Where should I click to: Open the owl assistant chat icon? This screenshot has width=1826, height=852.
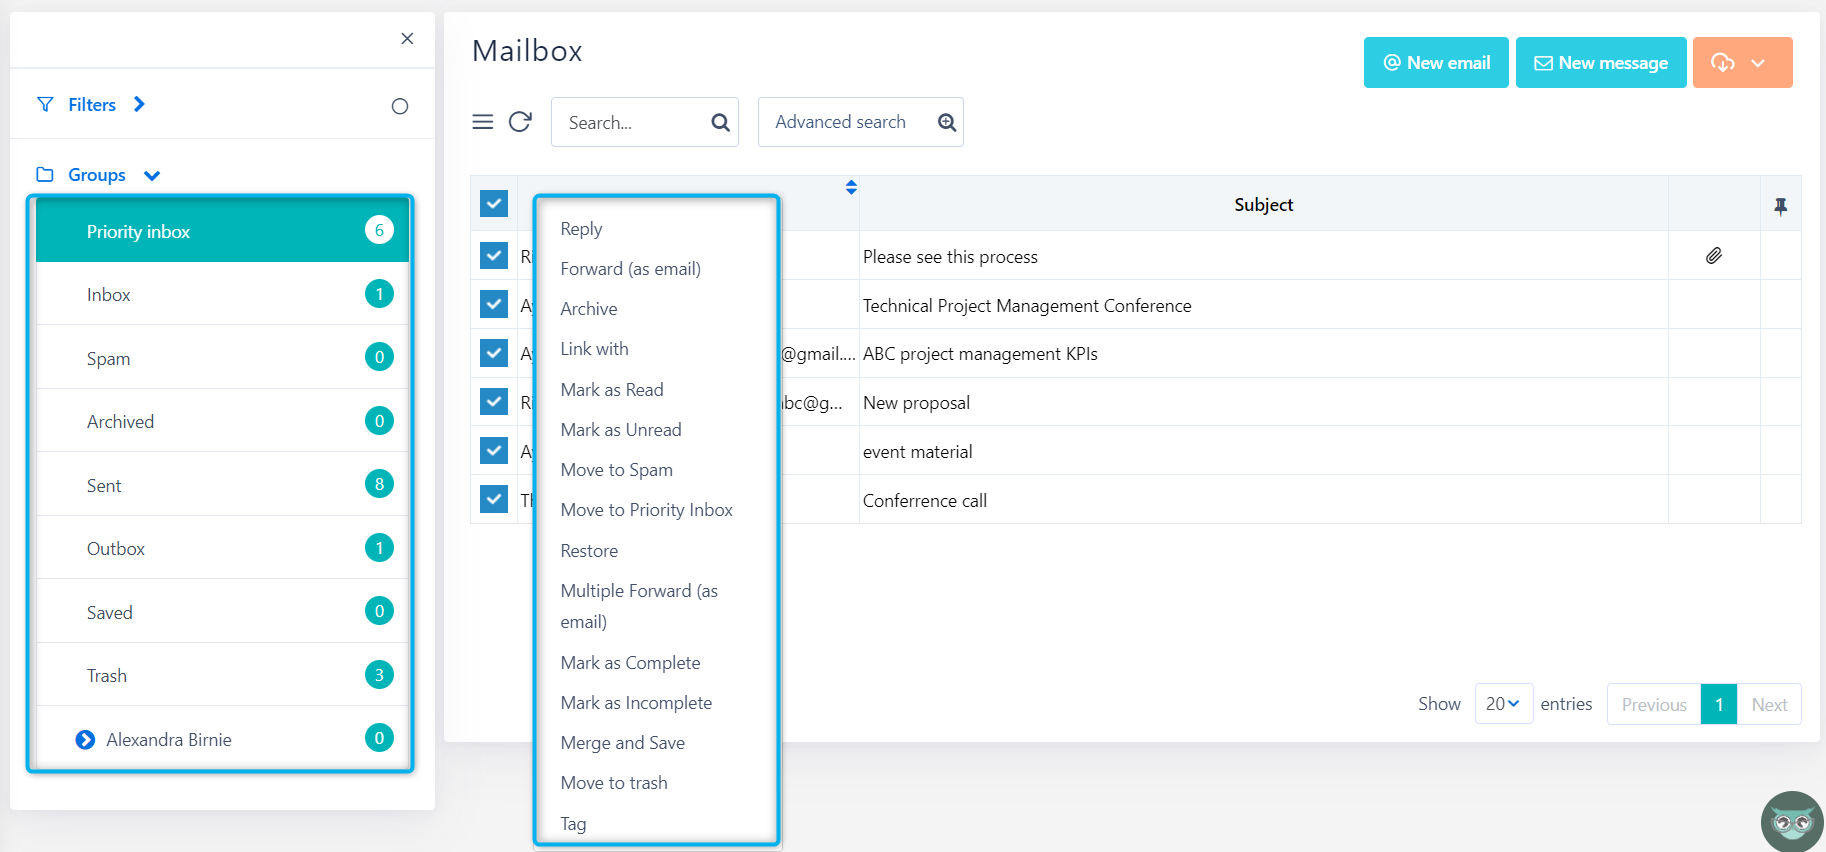point(1792,822)
